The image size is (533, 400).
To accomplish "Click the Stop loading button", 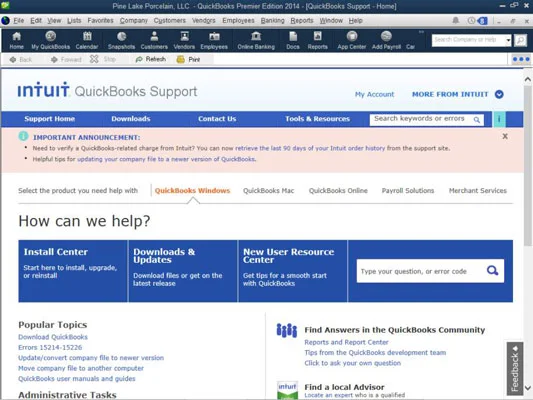I will (103, 59).
